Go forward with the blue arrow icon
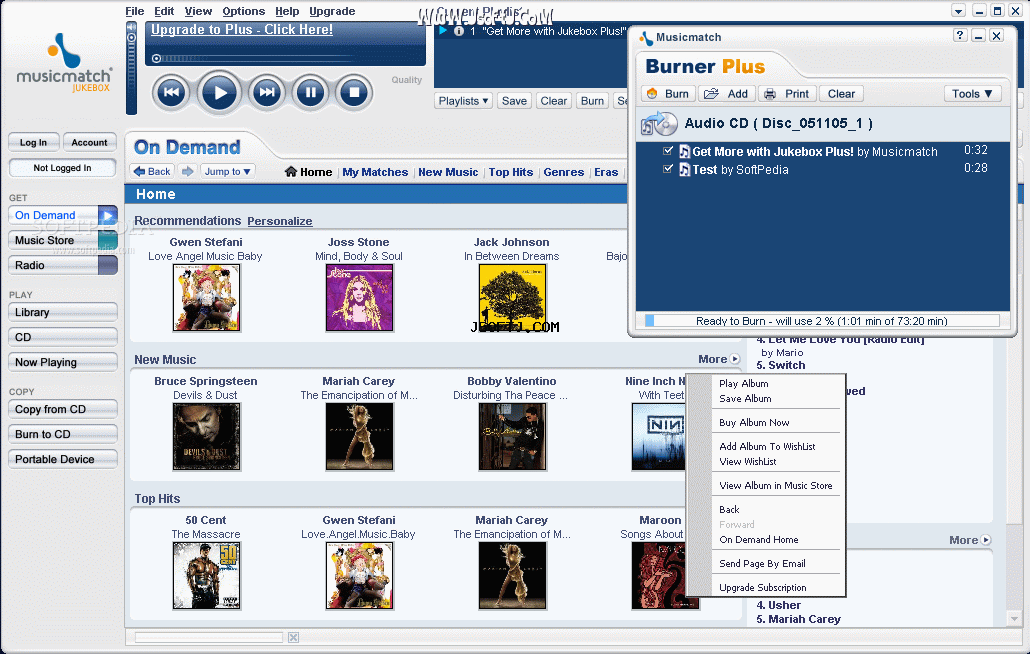This screenshot has width=1030, height=654. coord(188,171)
